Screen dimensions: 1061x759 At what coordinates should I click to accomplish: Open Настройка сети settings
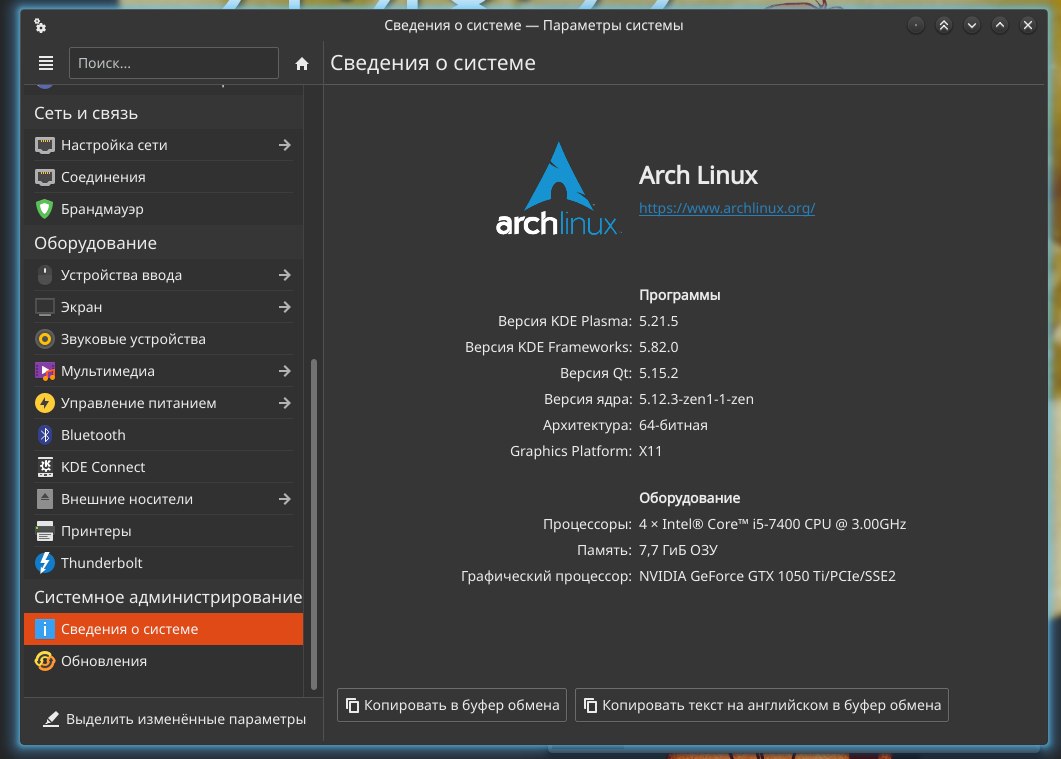tap(163, 145)
